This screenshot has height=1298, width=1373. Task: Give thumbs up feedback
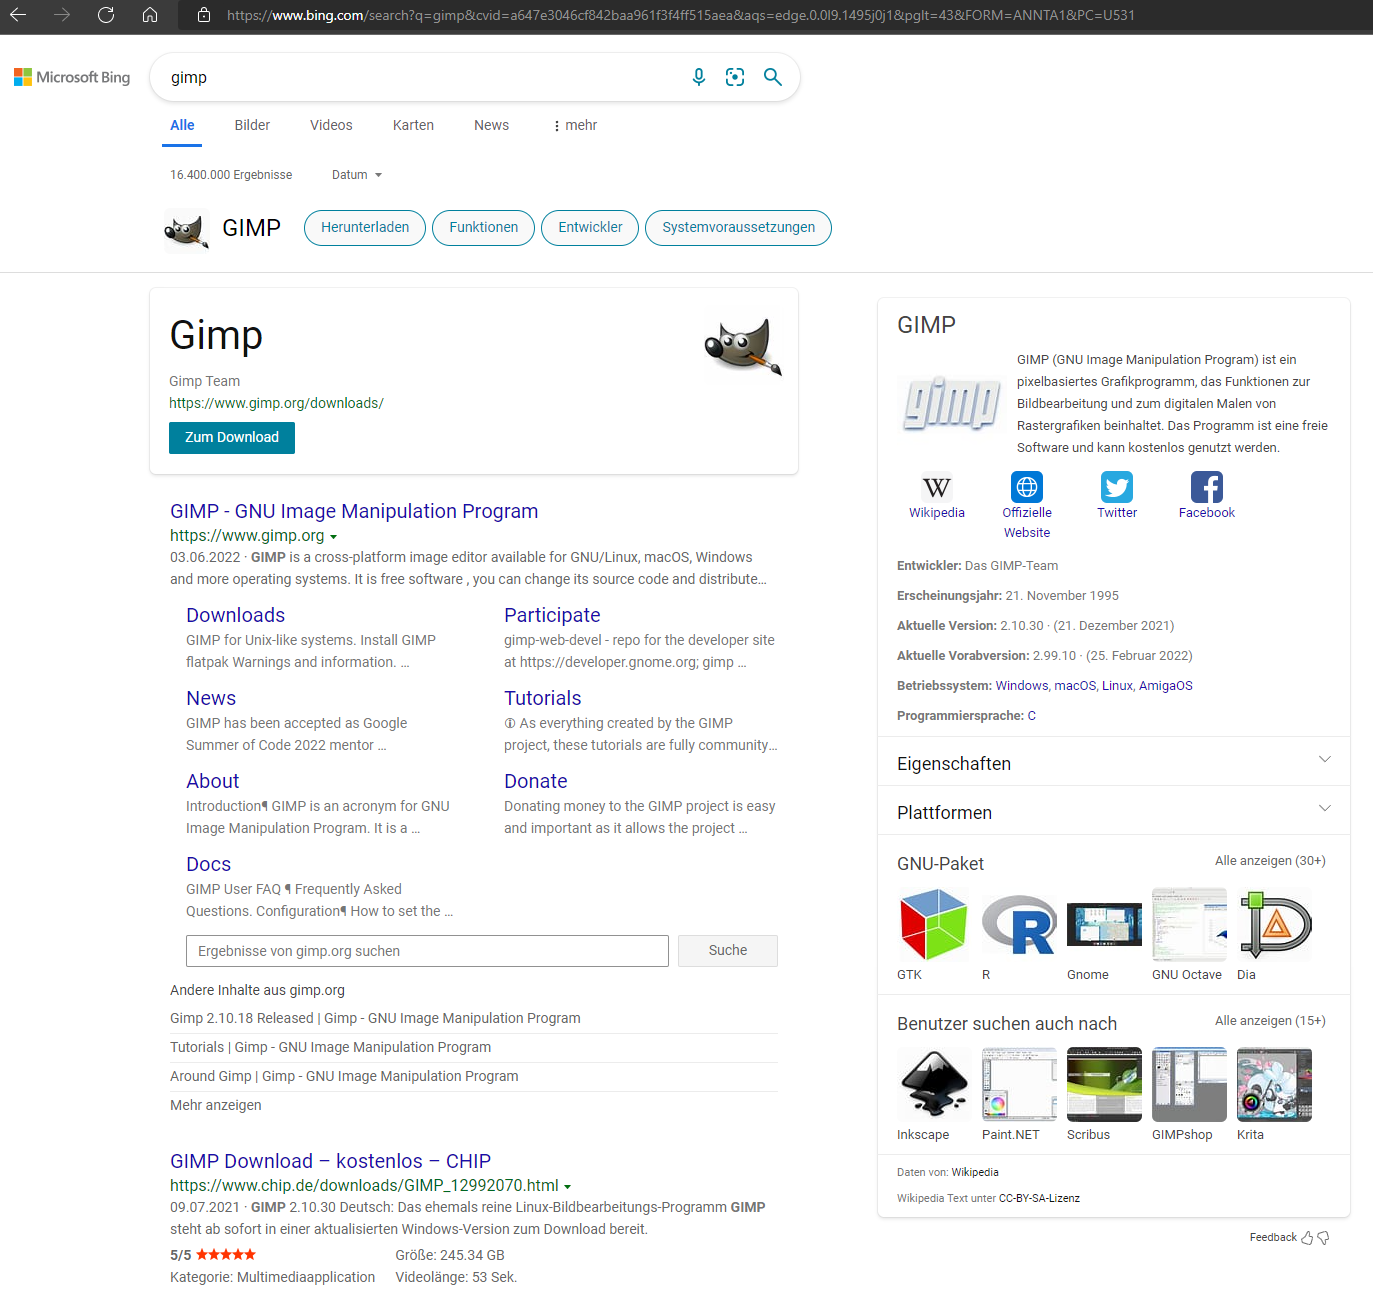pos(1306,1238)
